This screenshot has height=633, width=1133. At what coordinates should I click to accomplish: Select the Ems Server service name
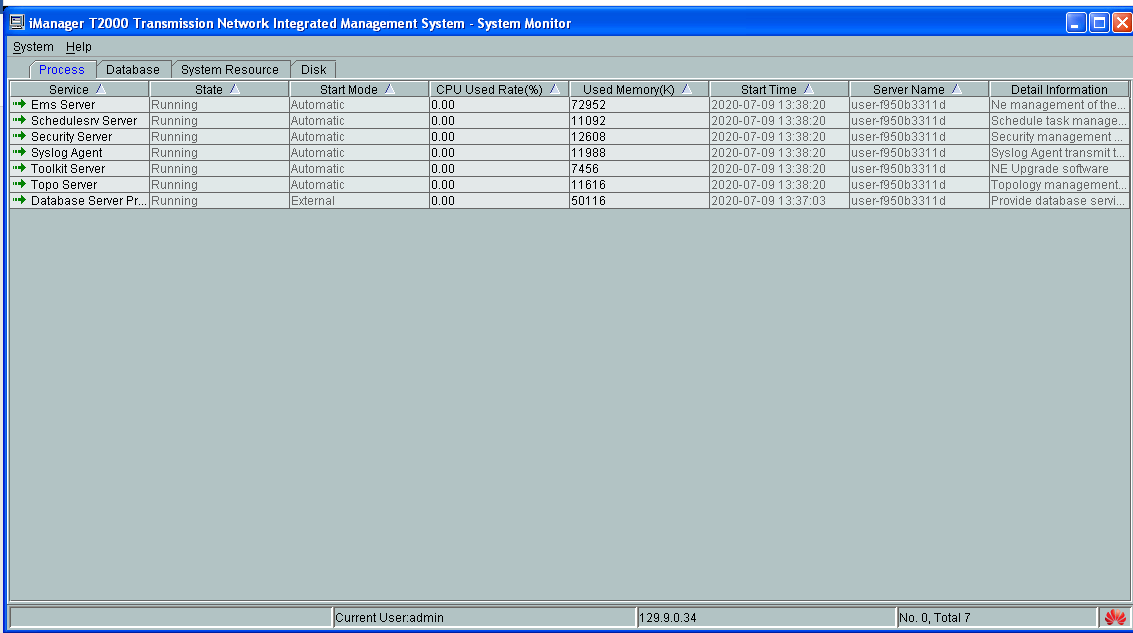point(63,105)
